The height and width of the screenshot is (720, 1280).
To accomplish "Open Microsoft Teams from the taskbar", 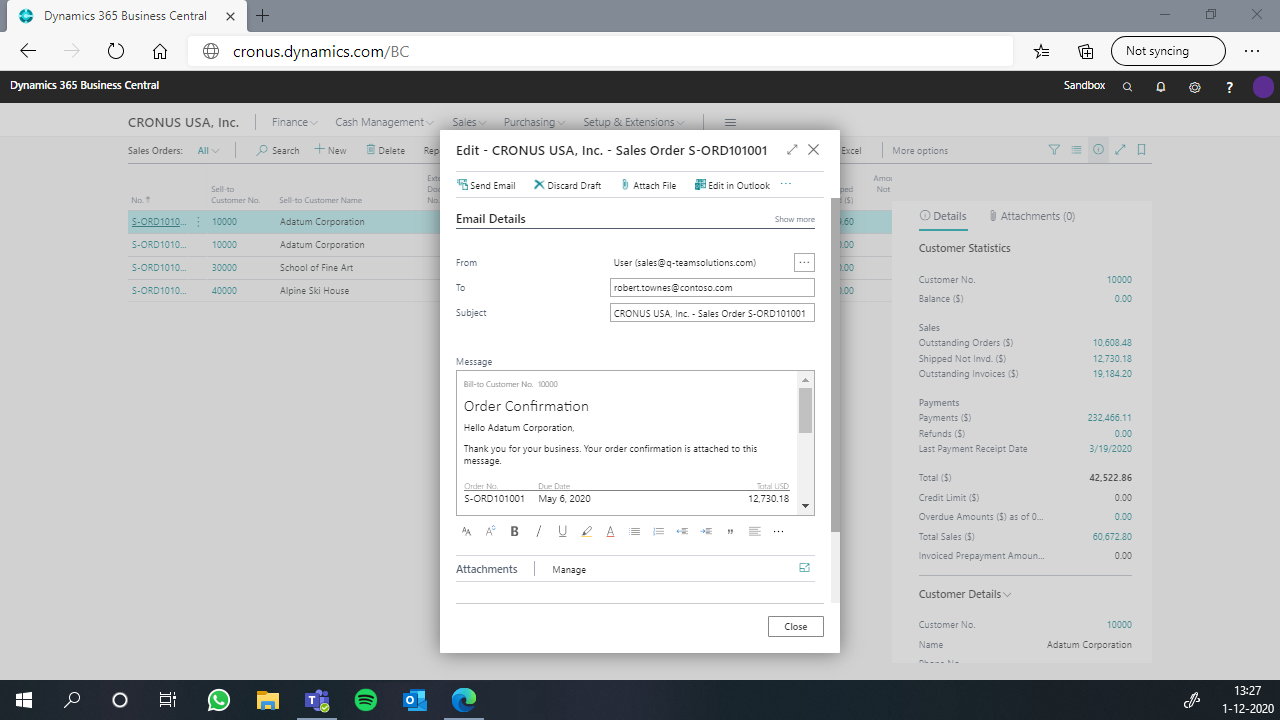I will [317, 700].
